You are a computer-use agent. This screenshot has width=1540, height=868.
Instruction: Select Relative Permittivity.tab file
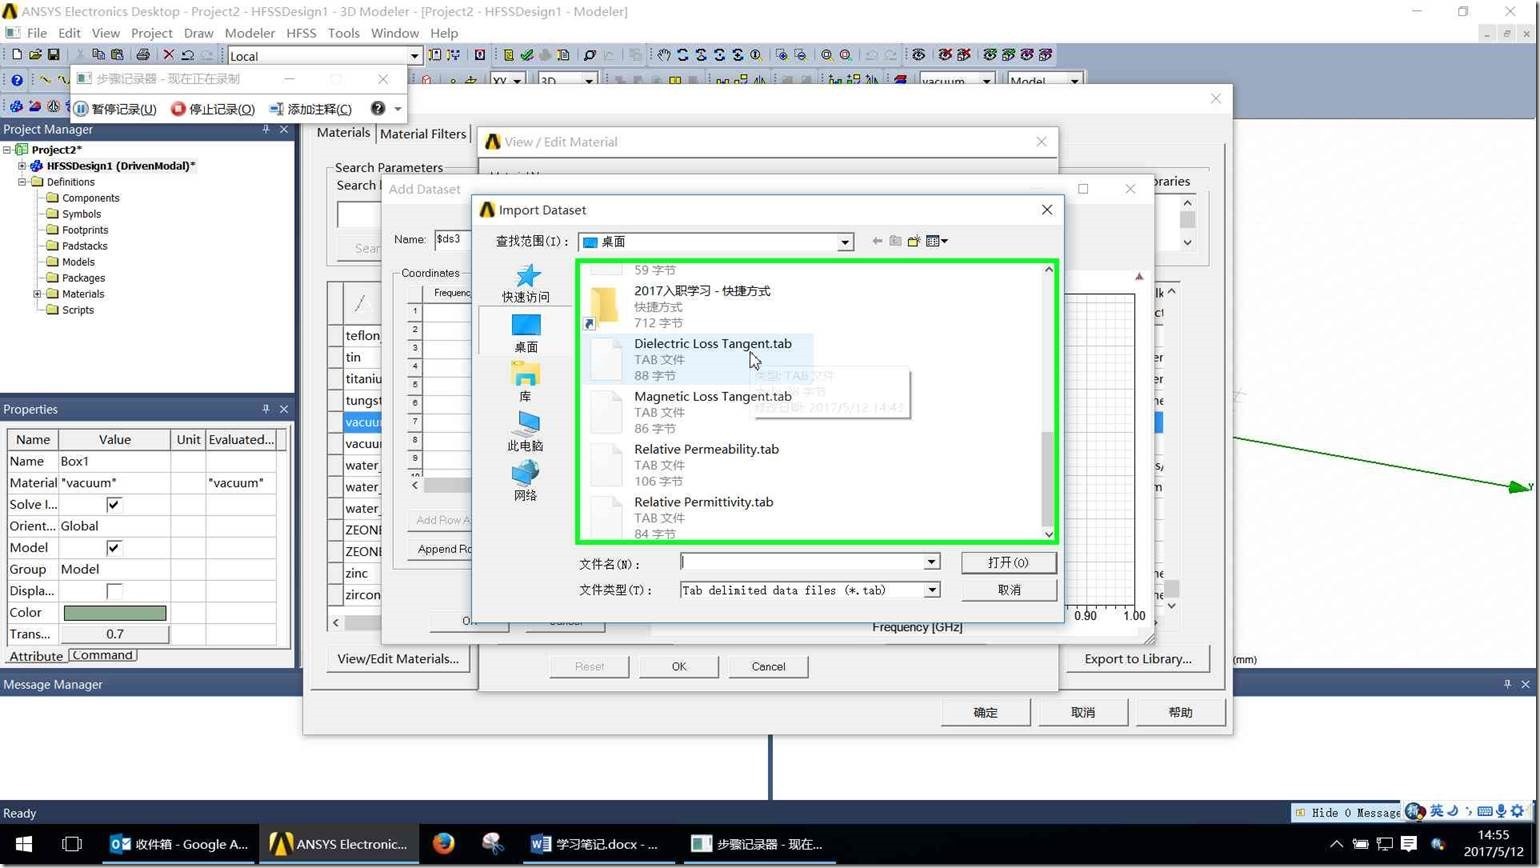[x=700, y=517]
